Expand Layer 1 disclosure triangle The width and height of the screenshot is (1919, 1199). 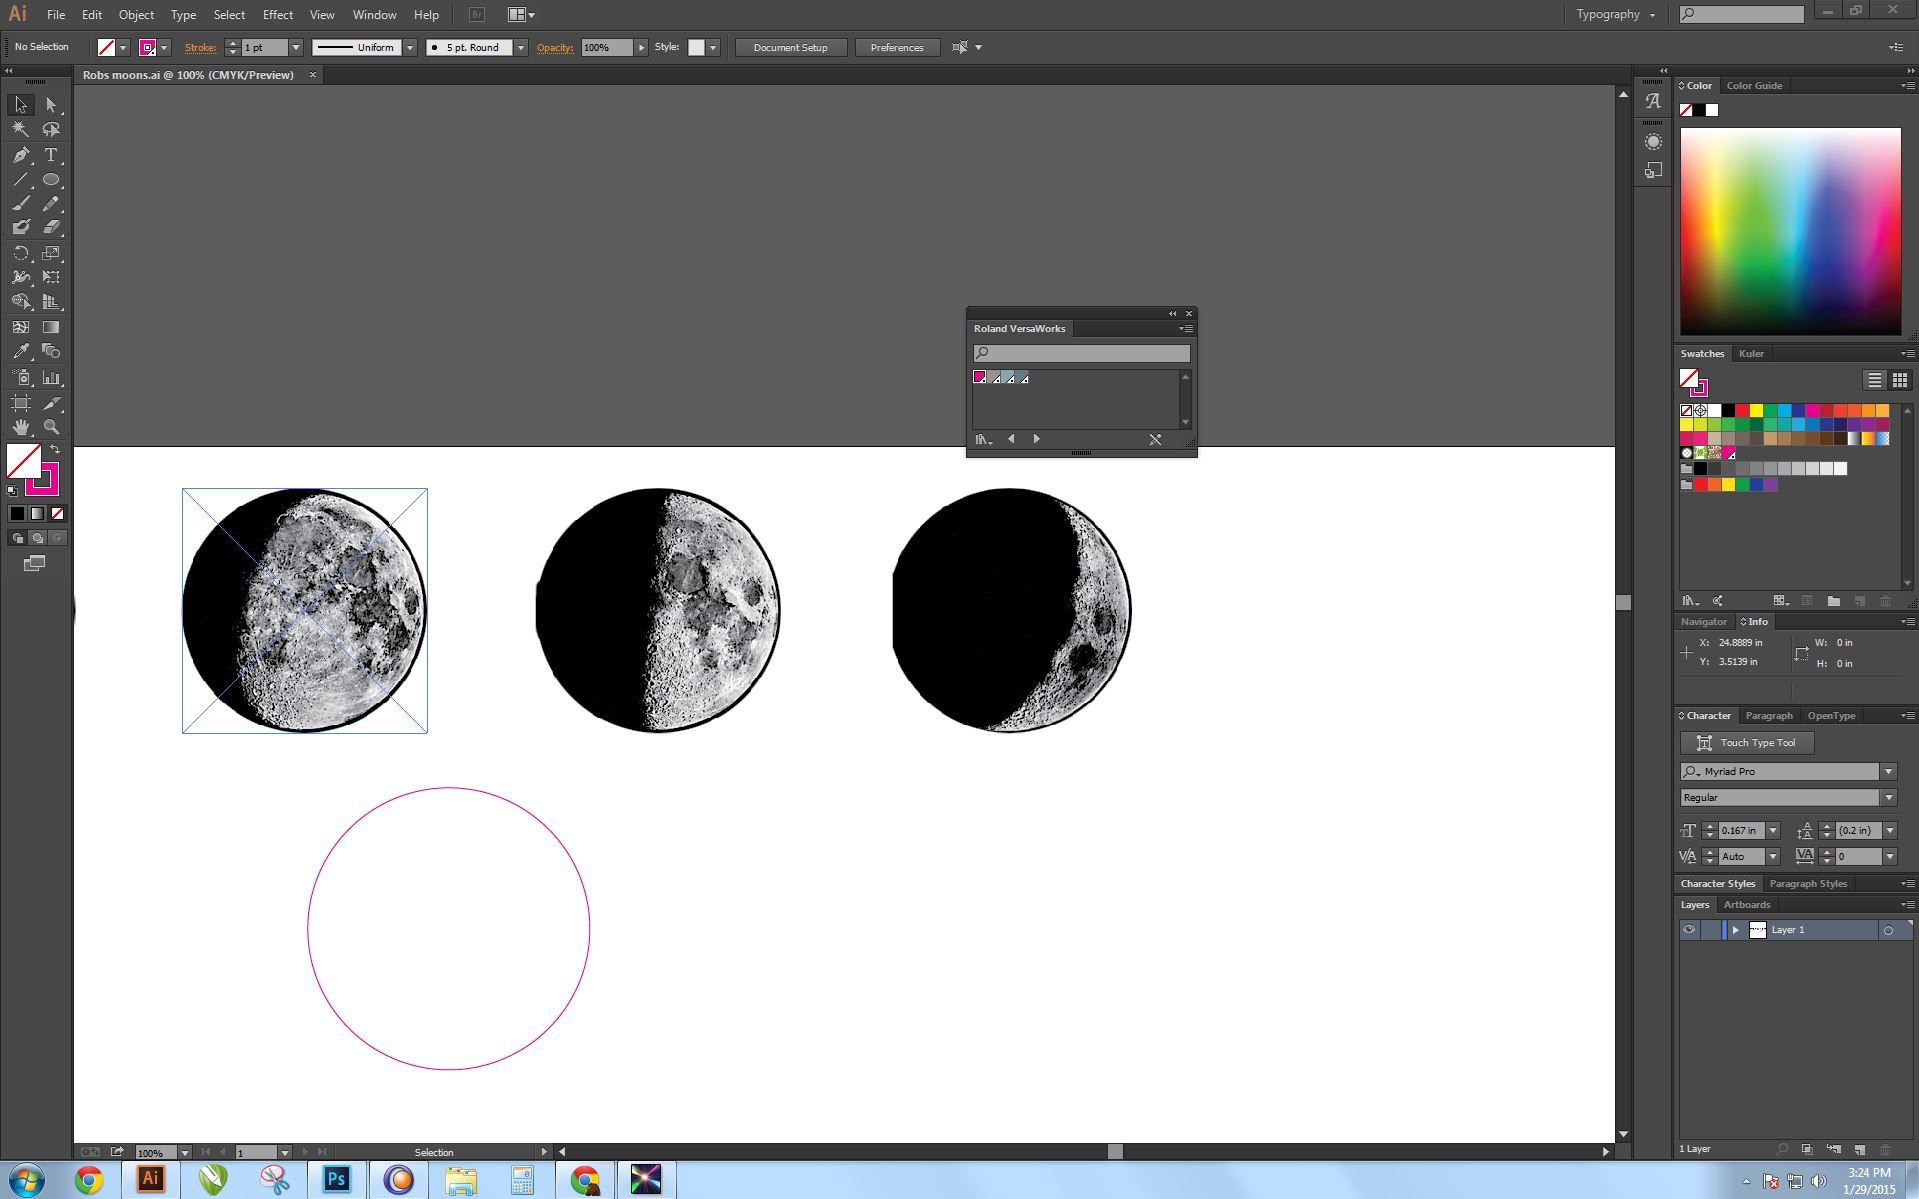click(x=1736, y=930)
